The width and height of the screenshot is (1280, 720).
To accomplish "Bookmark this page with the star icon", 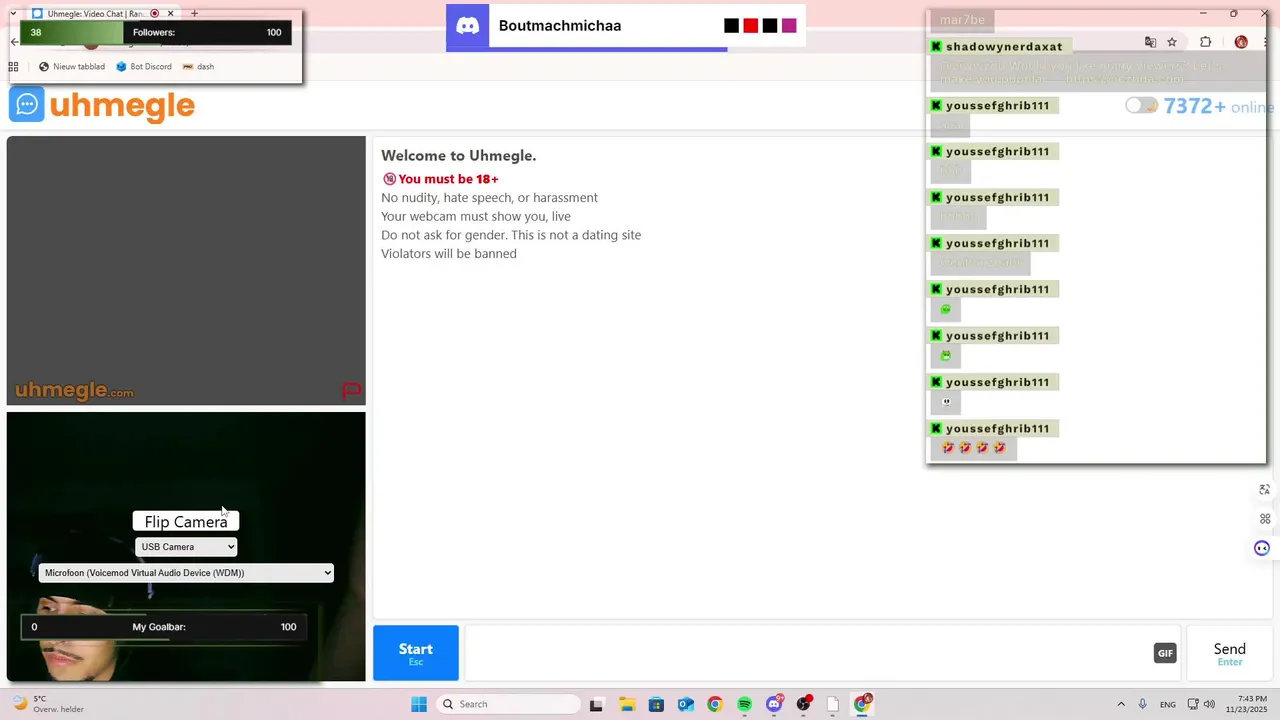I will (x=1172, y=42).
